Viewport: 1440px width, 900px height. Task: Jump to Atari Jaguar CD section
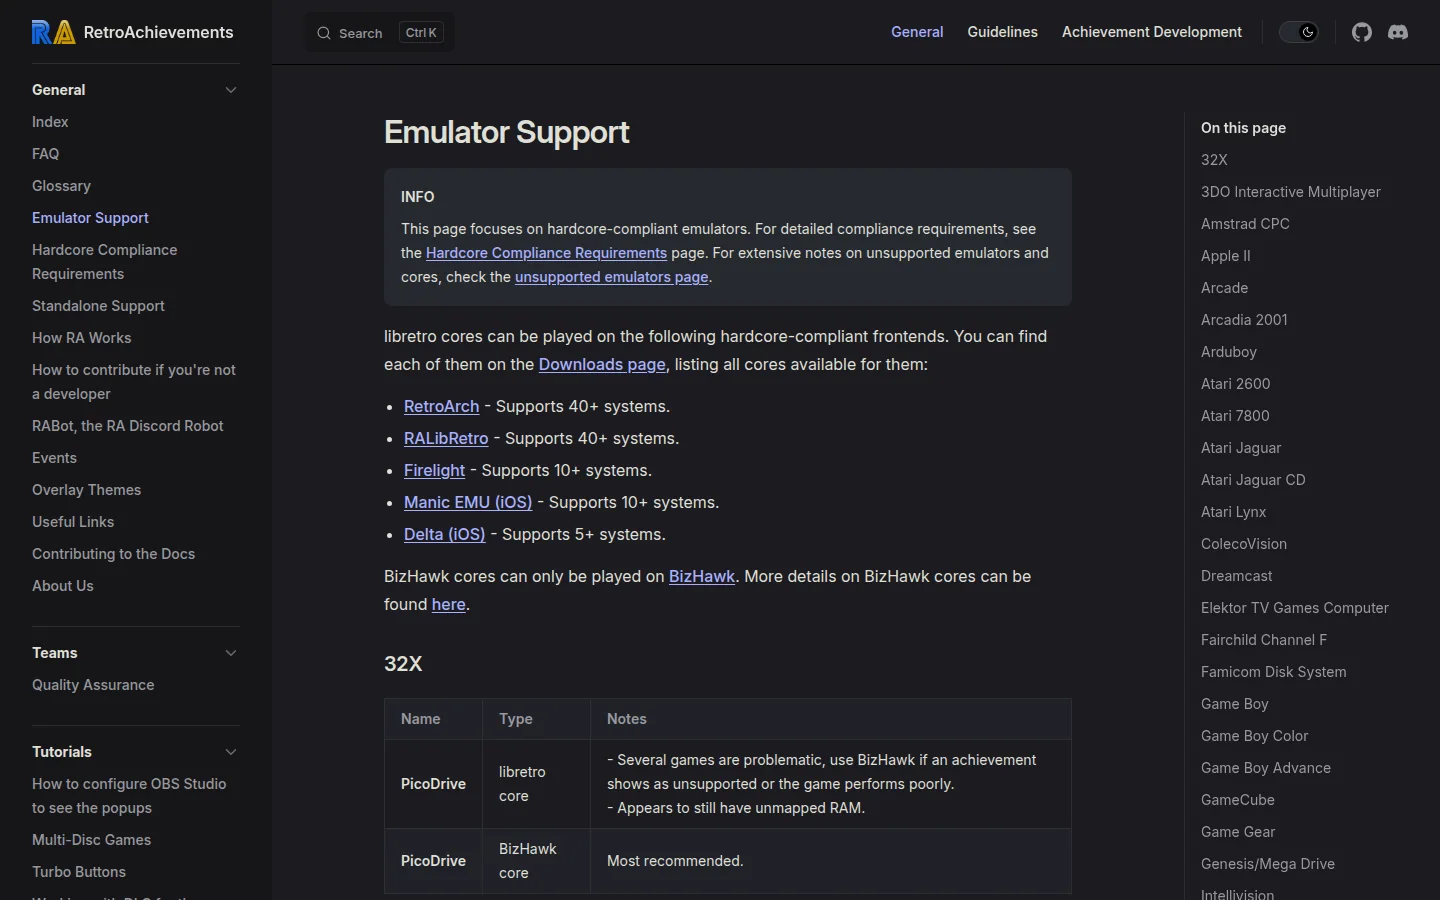[1253, 480]
